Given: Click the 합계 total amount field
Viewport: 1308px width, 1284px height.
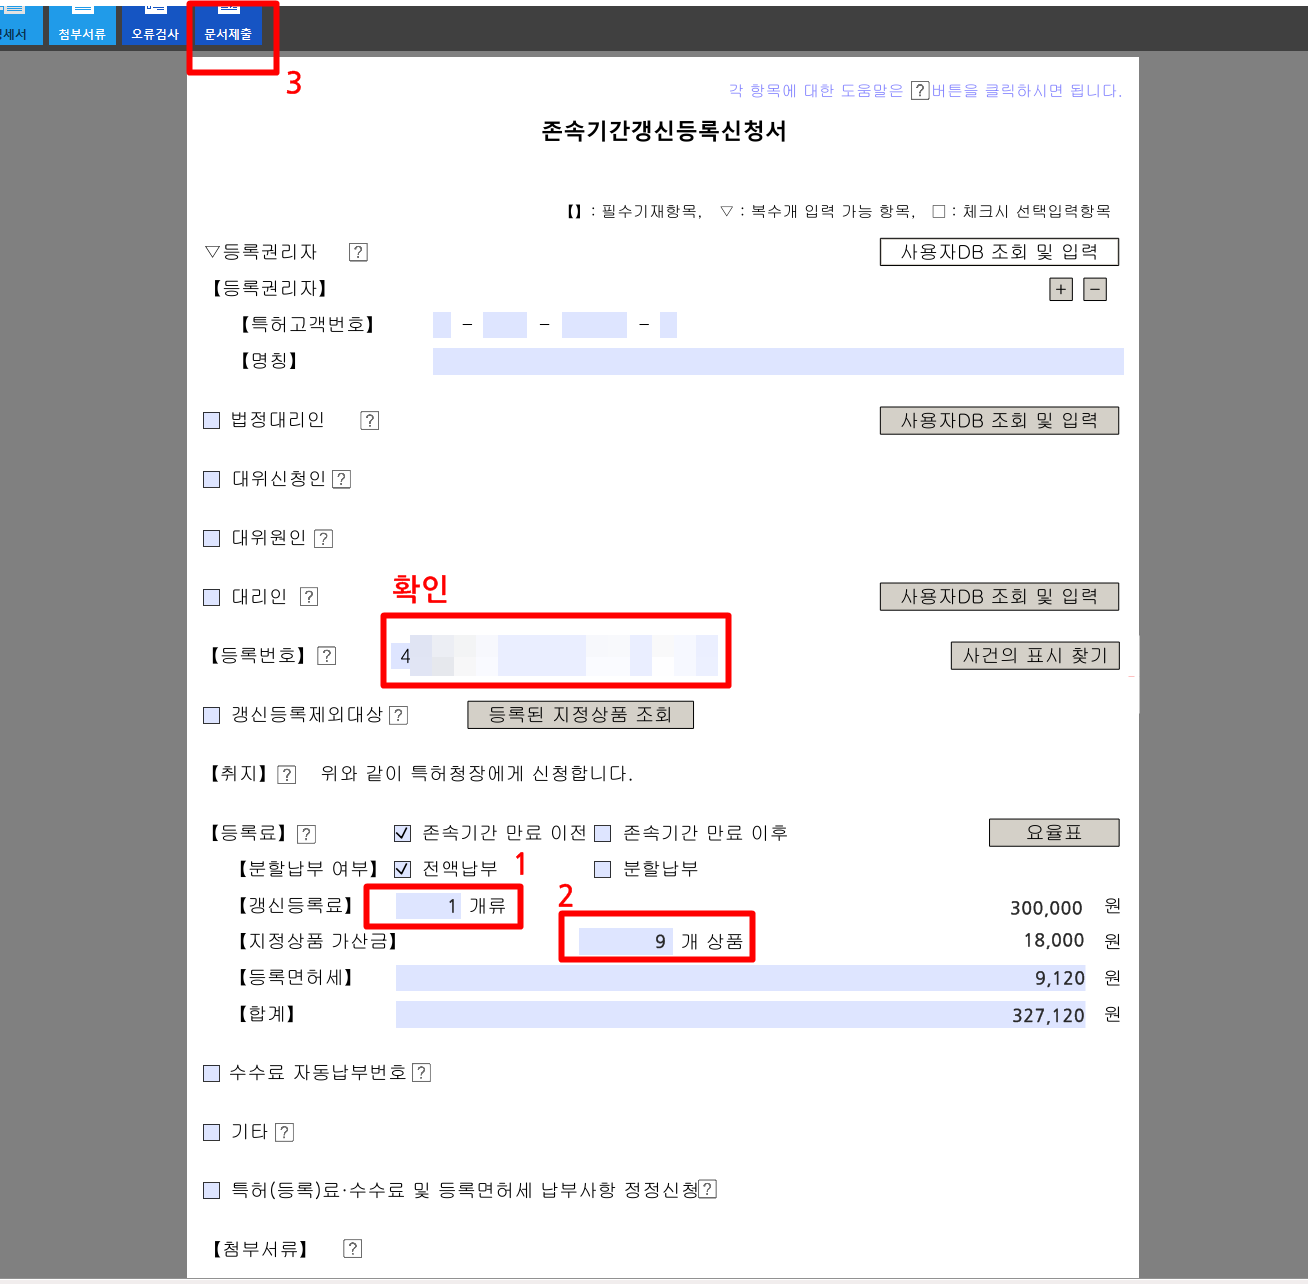Looking at the screenshot, I should click(x=740, y=1015).
